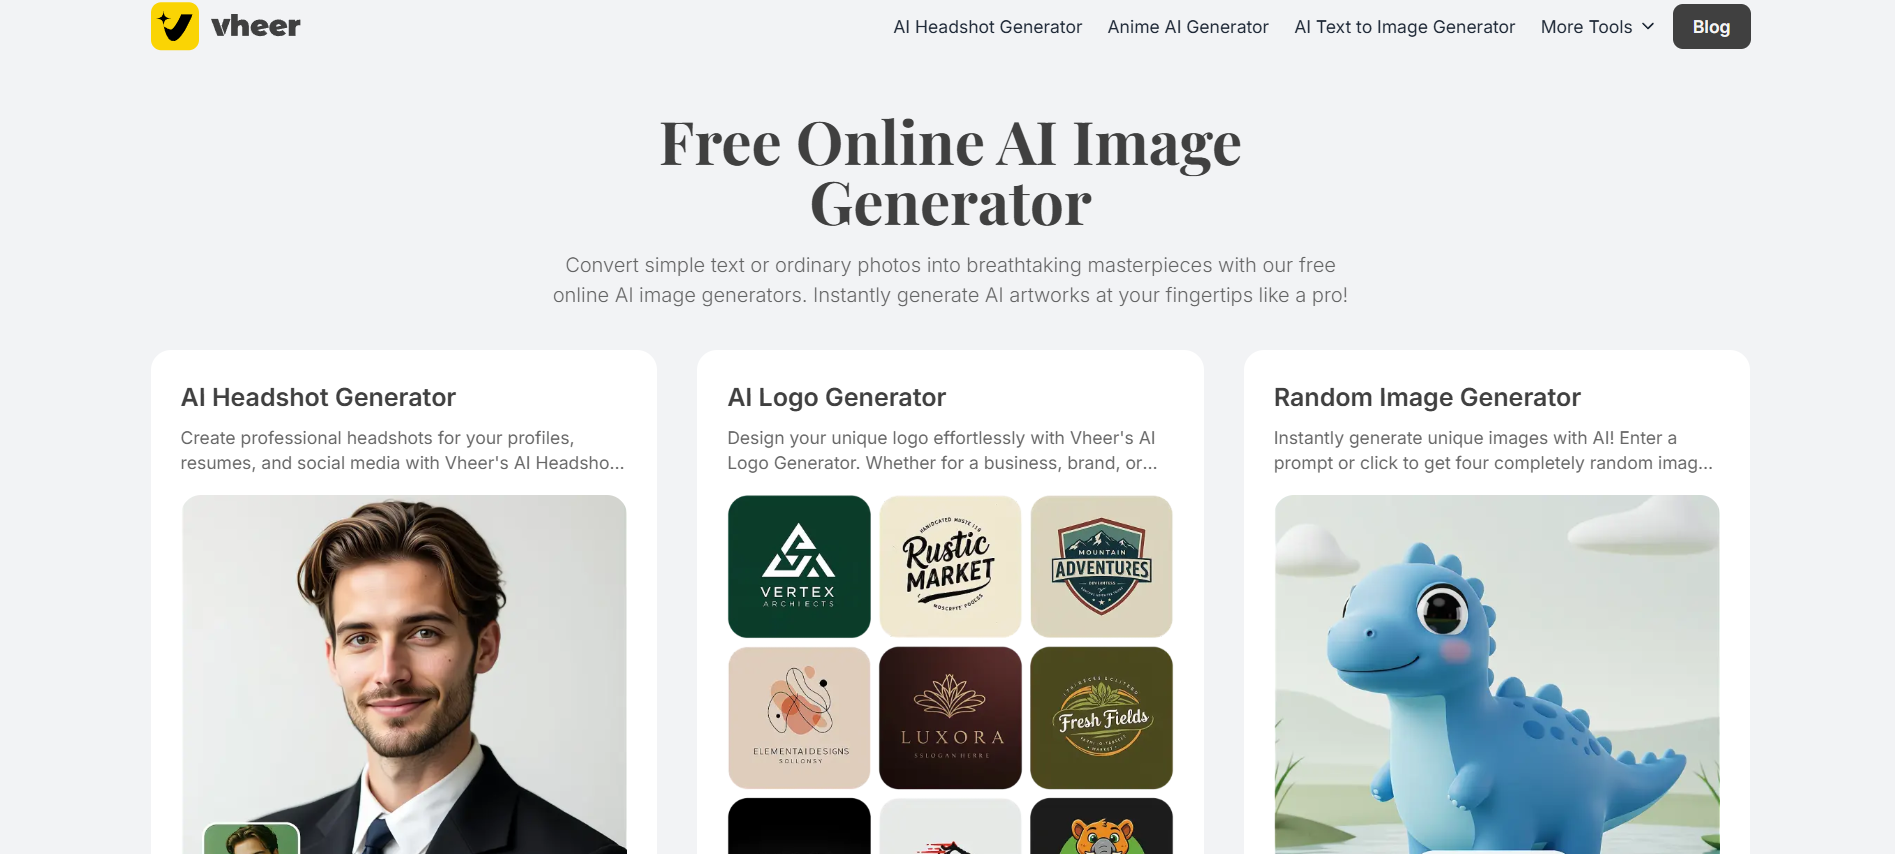Navigate to AI Text to Image Generator
Image resolution: width=1895 pixels, height=854 pixels.
pos(1404,27)
